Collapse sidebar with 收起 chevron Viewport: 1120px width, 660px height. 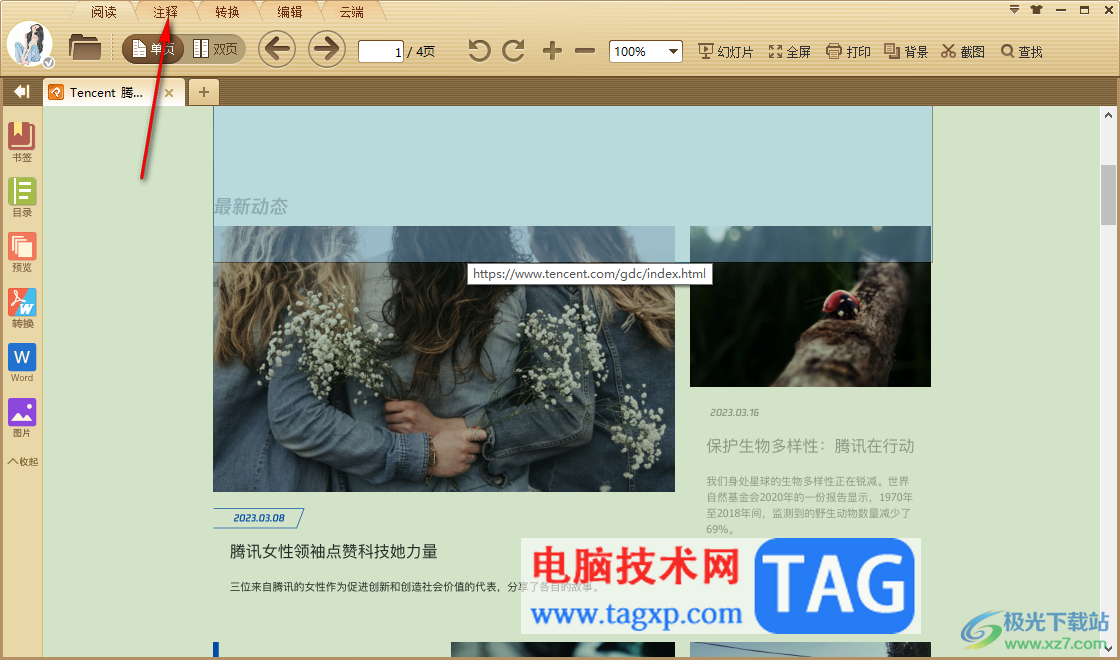[23, 461]
